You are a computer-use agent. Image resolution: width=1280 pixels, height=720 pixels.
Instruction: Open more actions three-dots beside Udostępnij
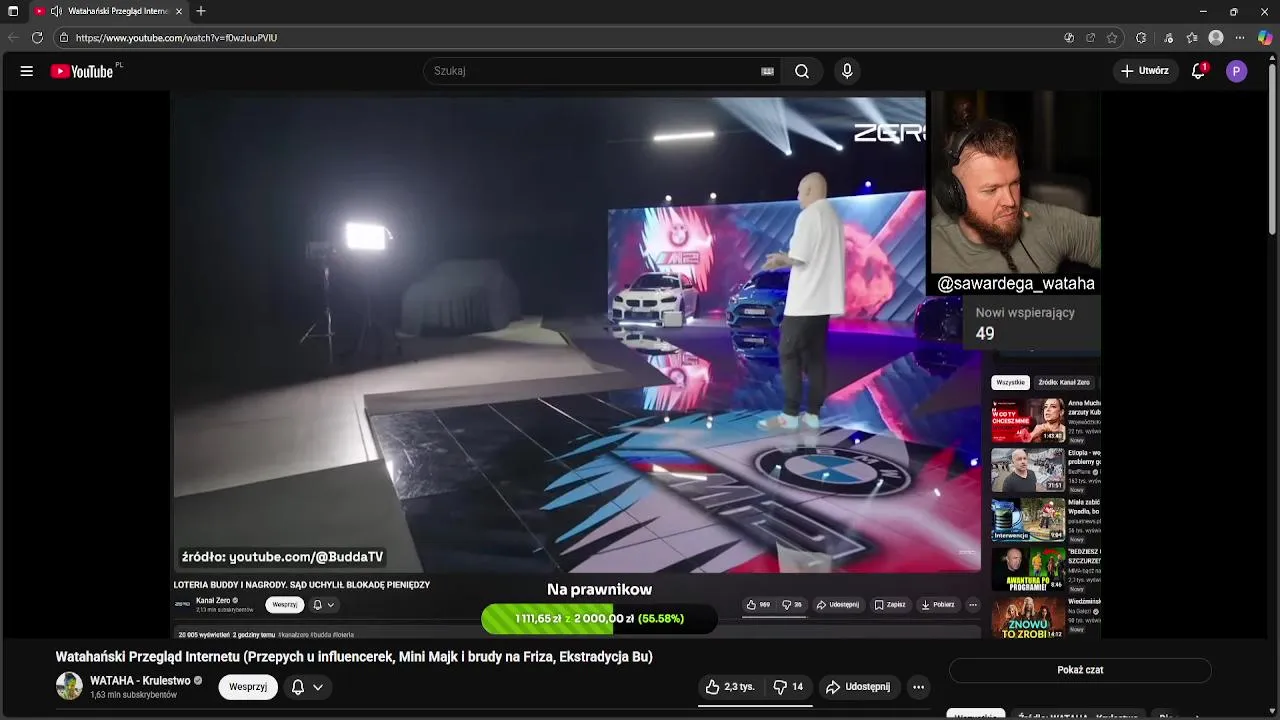(918, 687)
